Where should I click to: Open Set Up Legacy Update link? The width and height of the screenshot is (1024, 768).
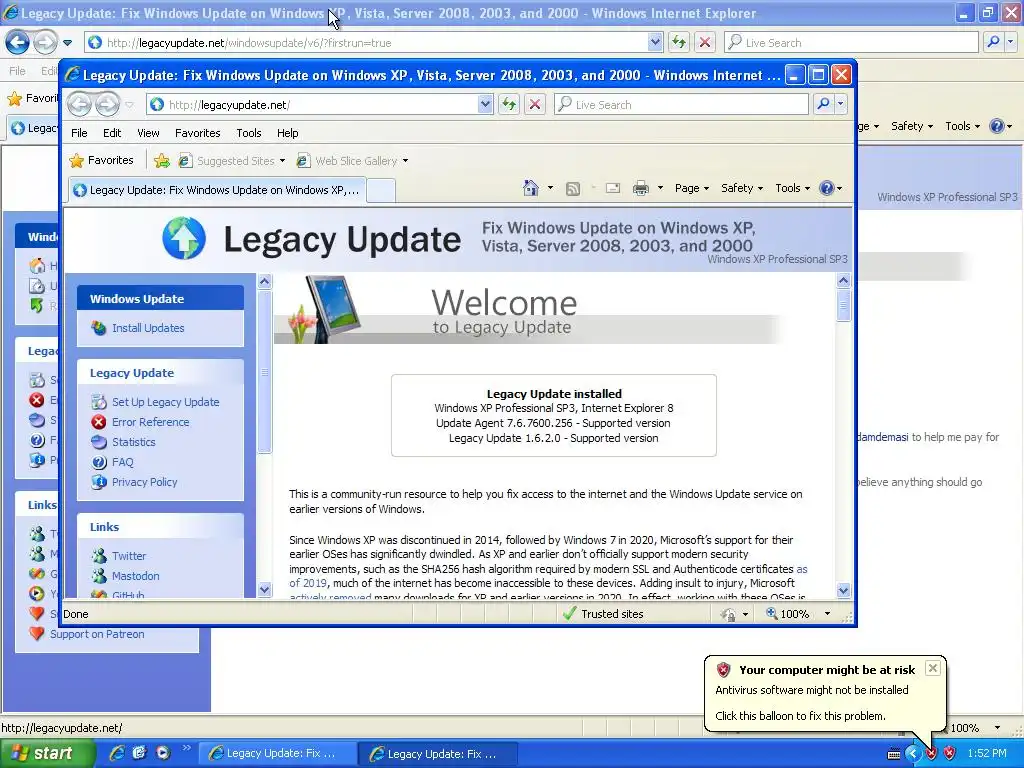(165, 402)
